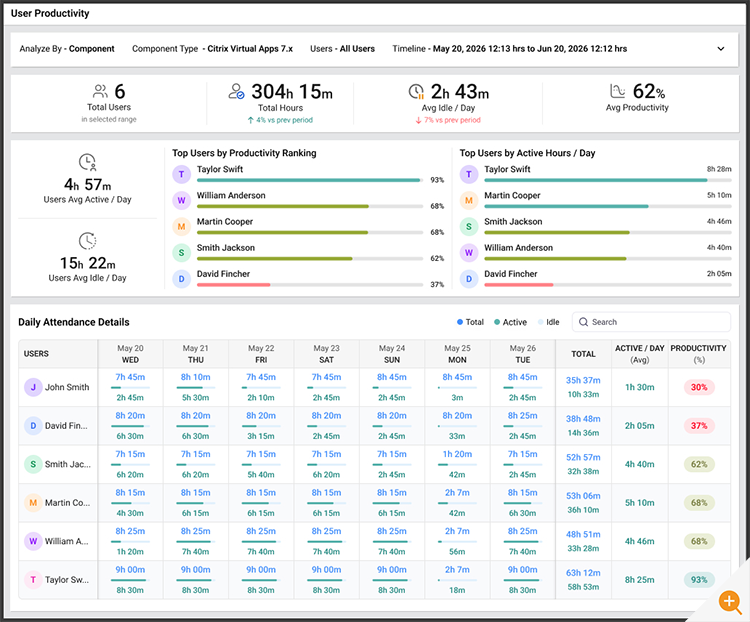The height and width of the screenshot is (622, 750).
Task: Click Users - All Users filter
Action: pyautogui.click(x=342, y=49)
